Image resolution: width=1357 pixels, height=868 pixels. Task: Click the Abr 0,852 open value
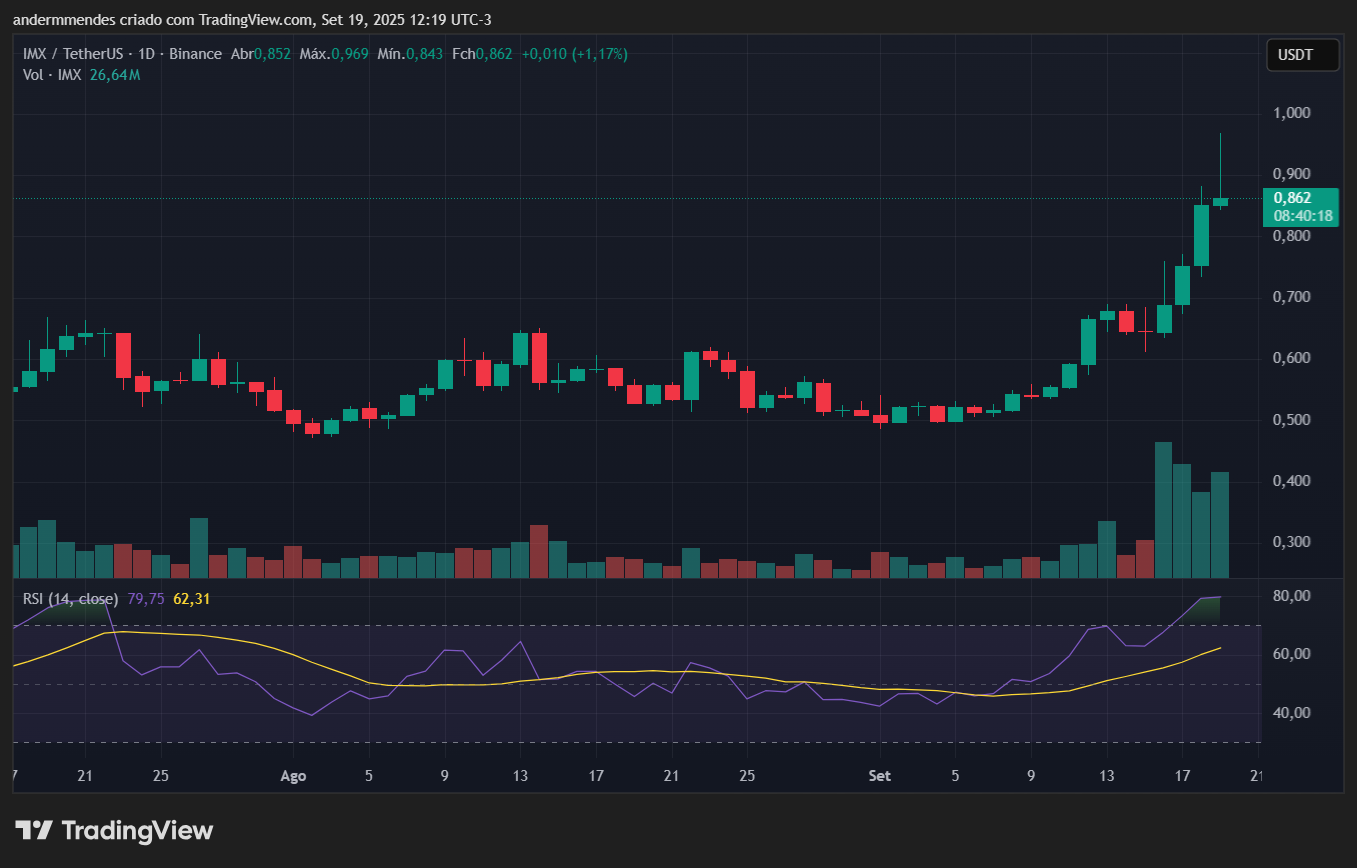coord(260,54)
